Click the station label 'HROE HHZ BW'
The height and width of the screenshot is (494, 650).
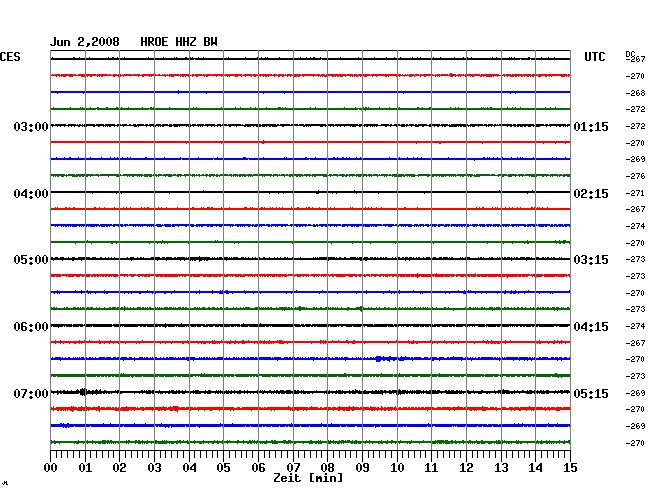[x=179, y=42]
